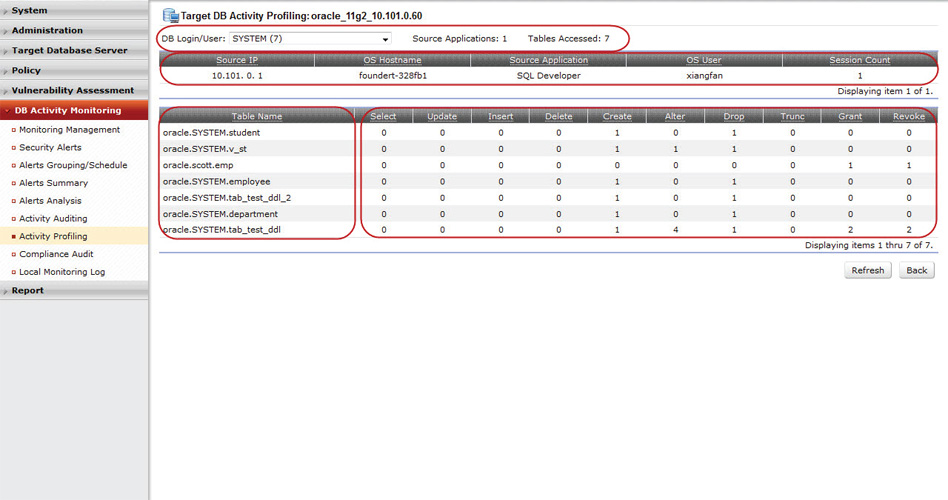Click the Back button
This screenshot has height=500, width=948.
(x=917, y=270)
